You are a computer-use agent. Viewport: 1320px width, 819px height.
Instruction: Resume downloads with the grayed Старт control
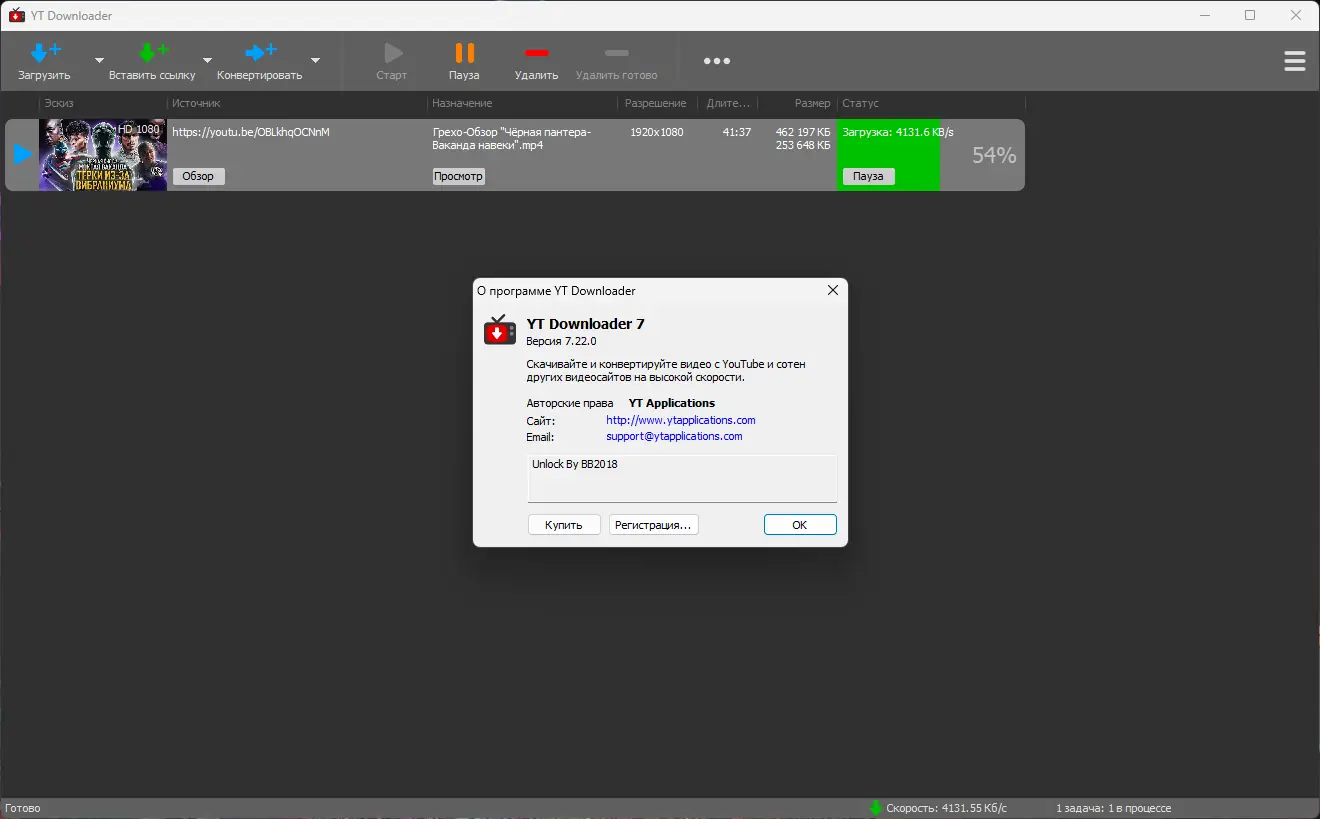click(391, 60)
